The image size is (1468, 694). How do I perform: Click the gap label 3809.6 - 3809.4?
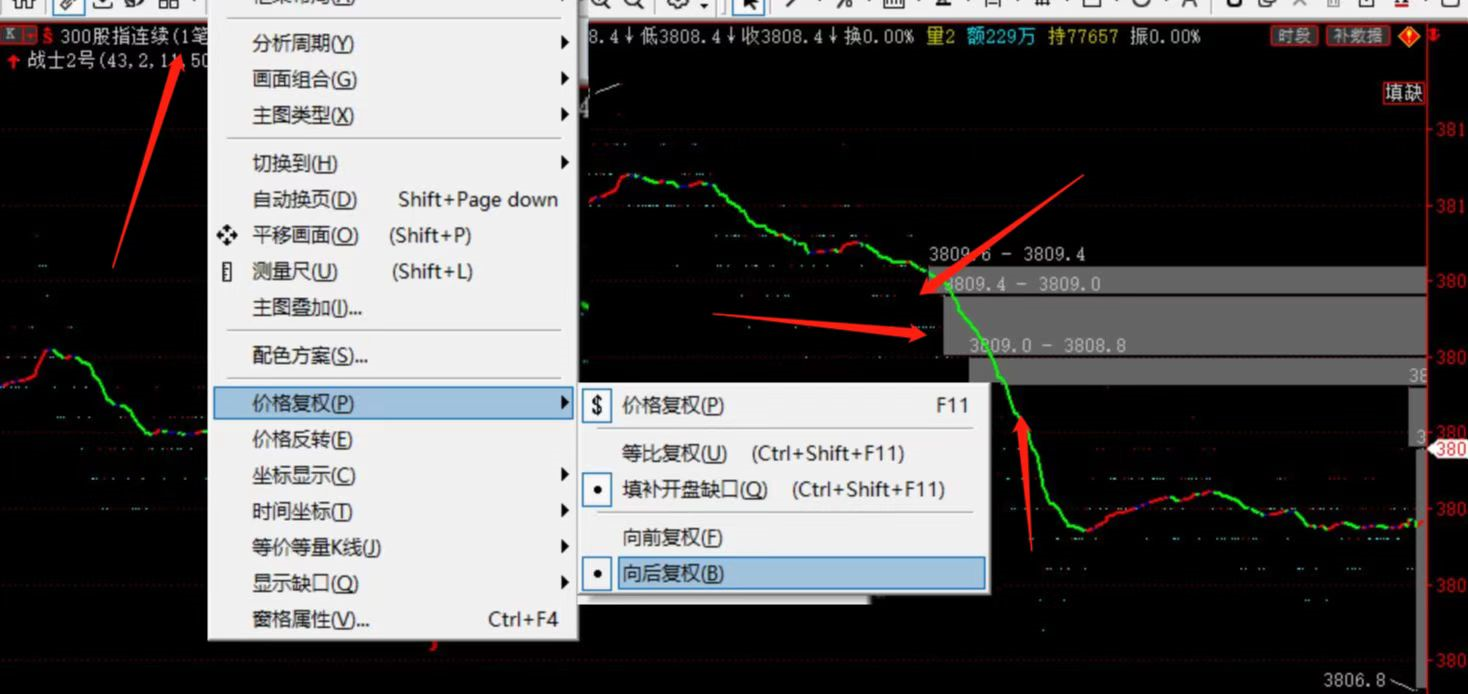pyautogui.click(x=1006, y=255)
